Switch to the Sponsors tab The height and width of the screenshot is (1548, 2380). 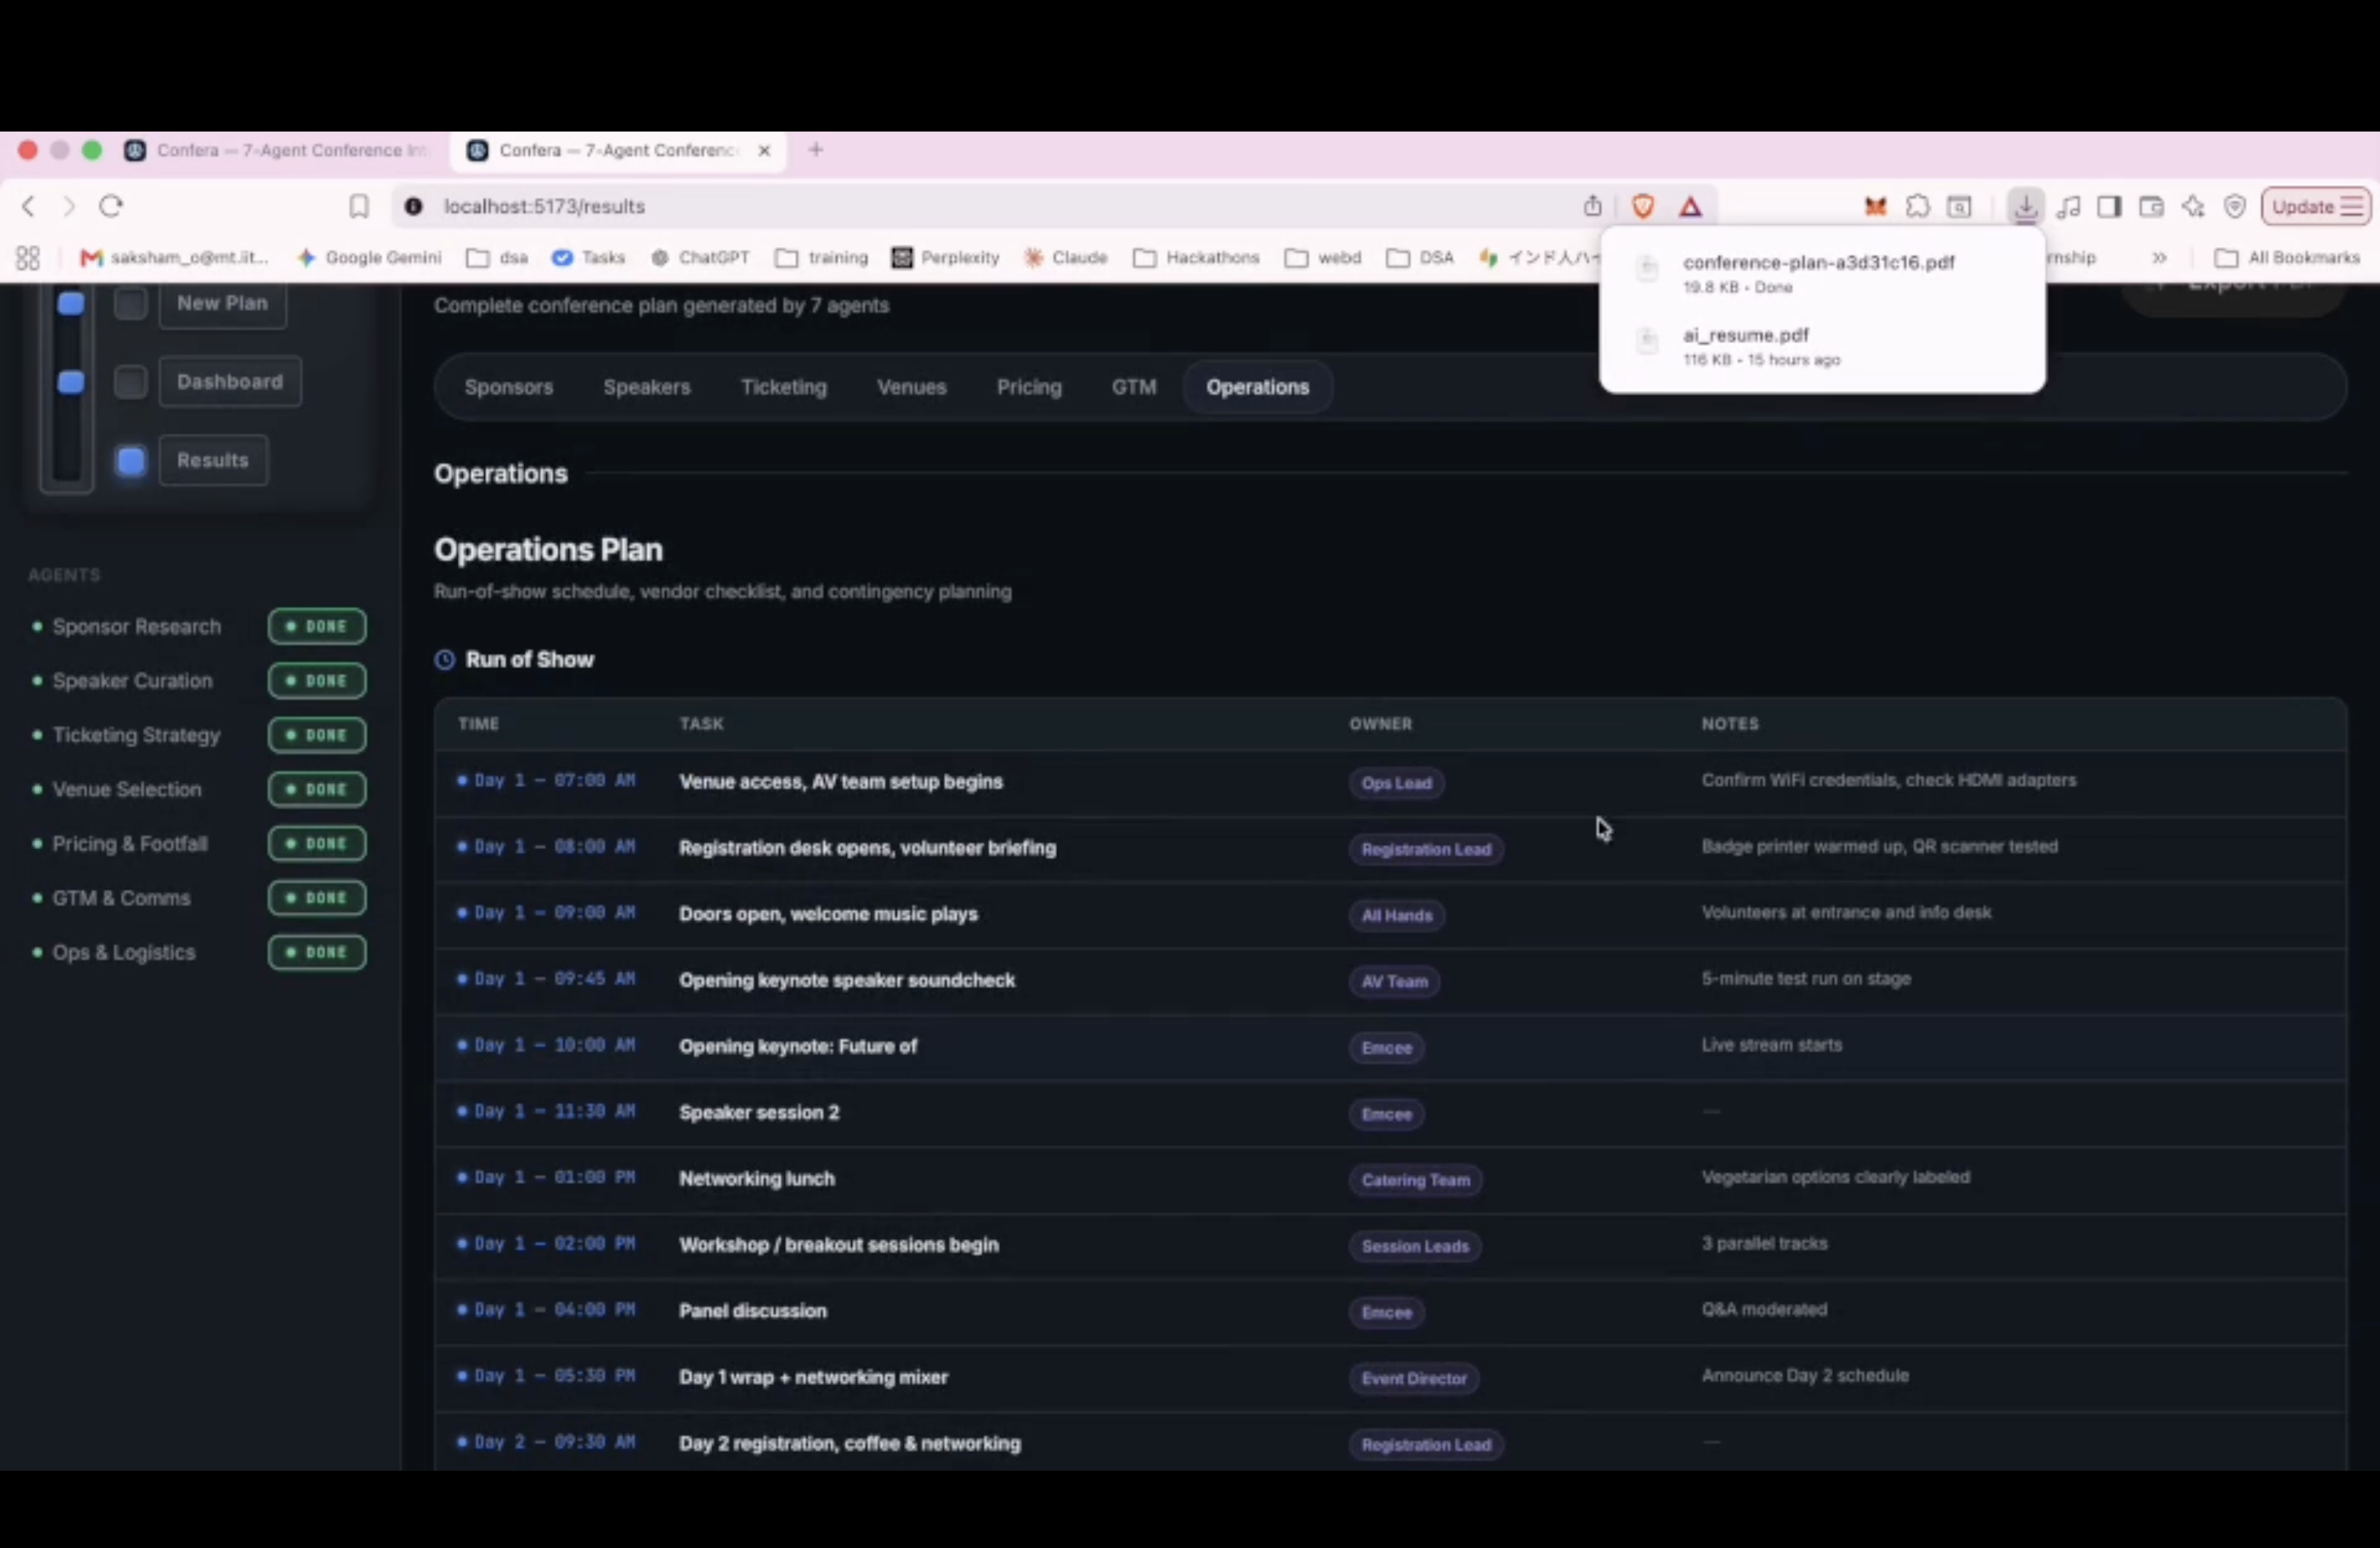[509, 387]
